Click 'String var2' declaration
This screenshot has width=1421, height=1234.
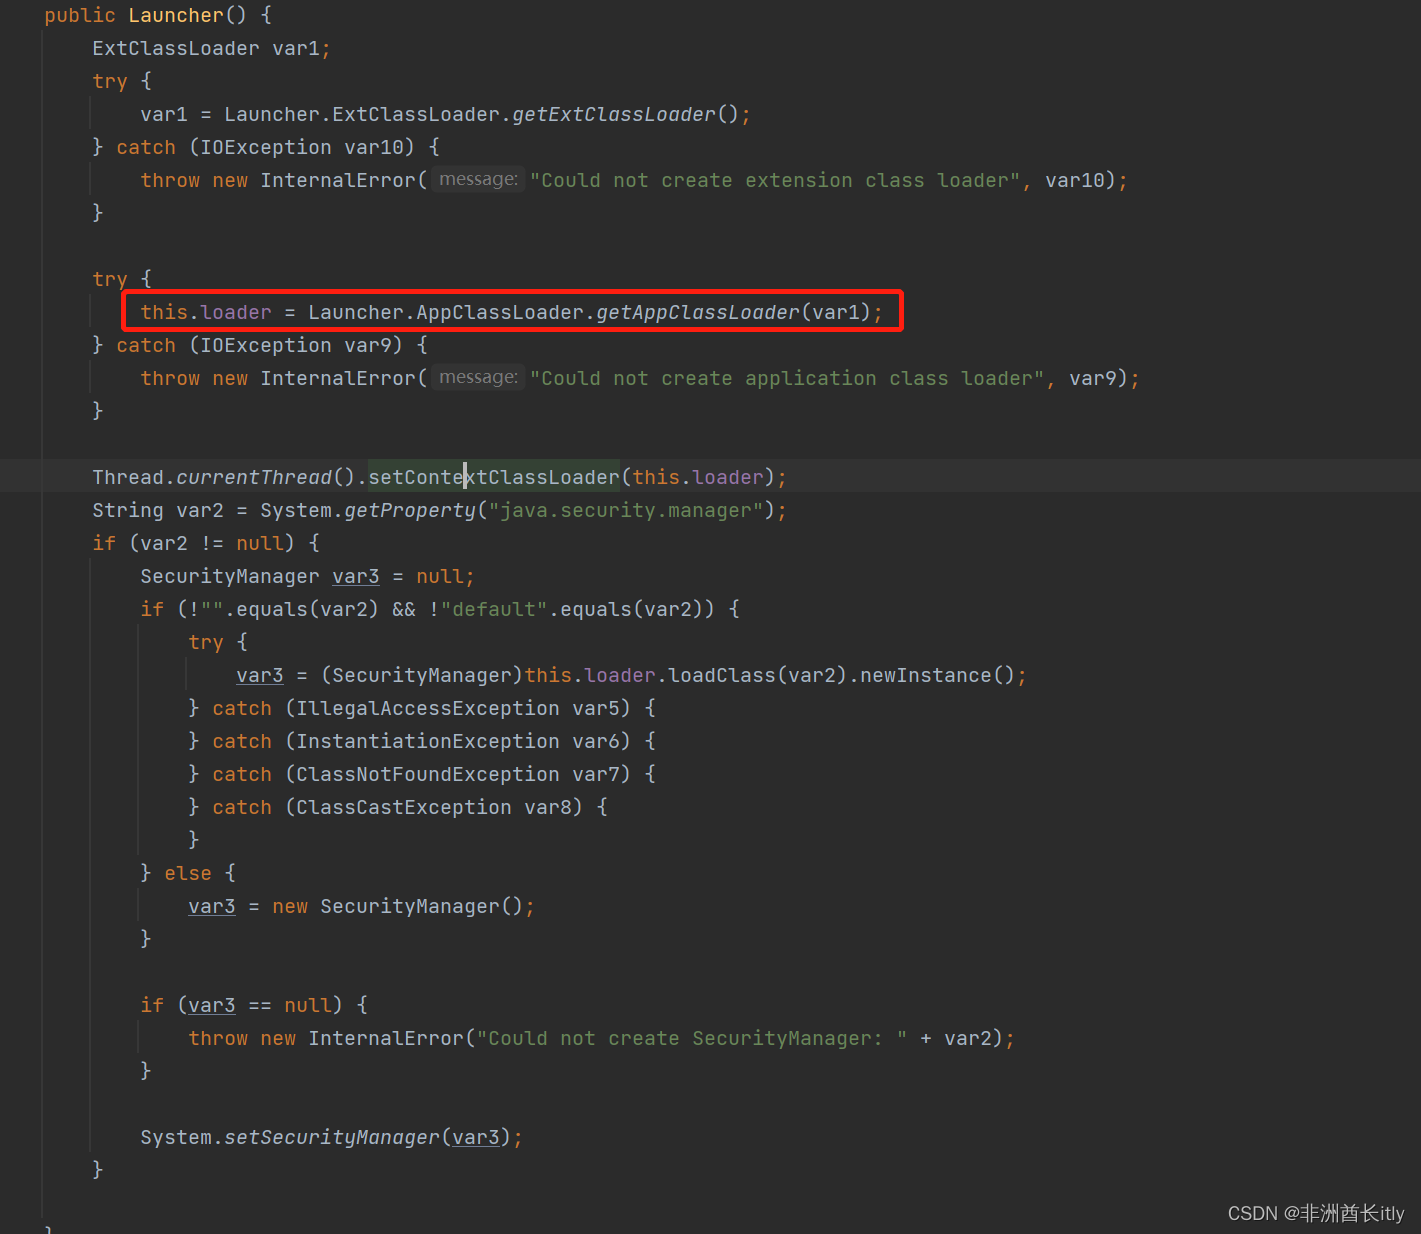click(x=158, y=510)
